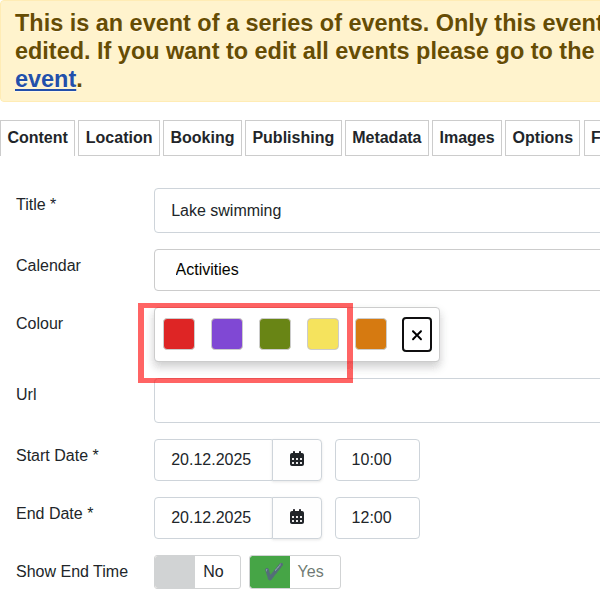Choose the orange colour swatch
Image resolution: width=600 pixels, height=600 pixels.
click(x=371, y=334)
